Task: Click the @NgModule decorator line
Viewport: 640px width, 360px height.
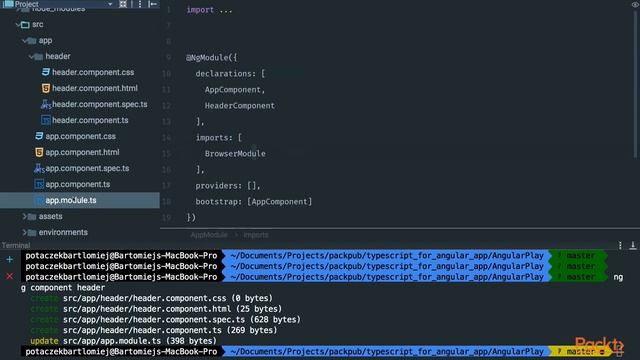Action: pyautogui.click(x=211, y=58)
